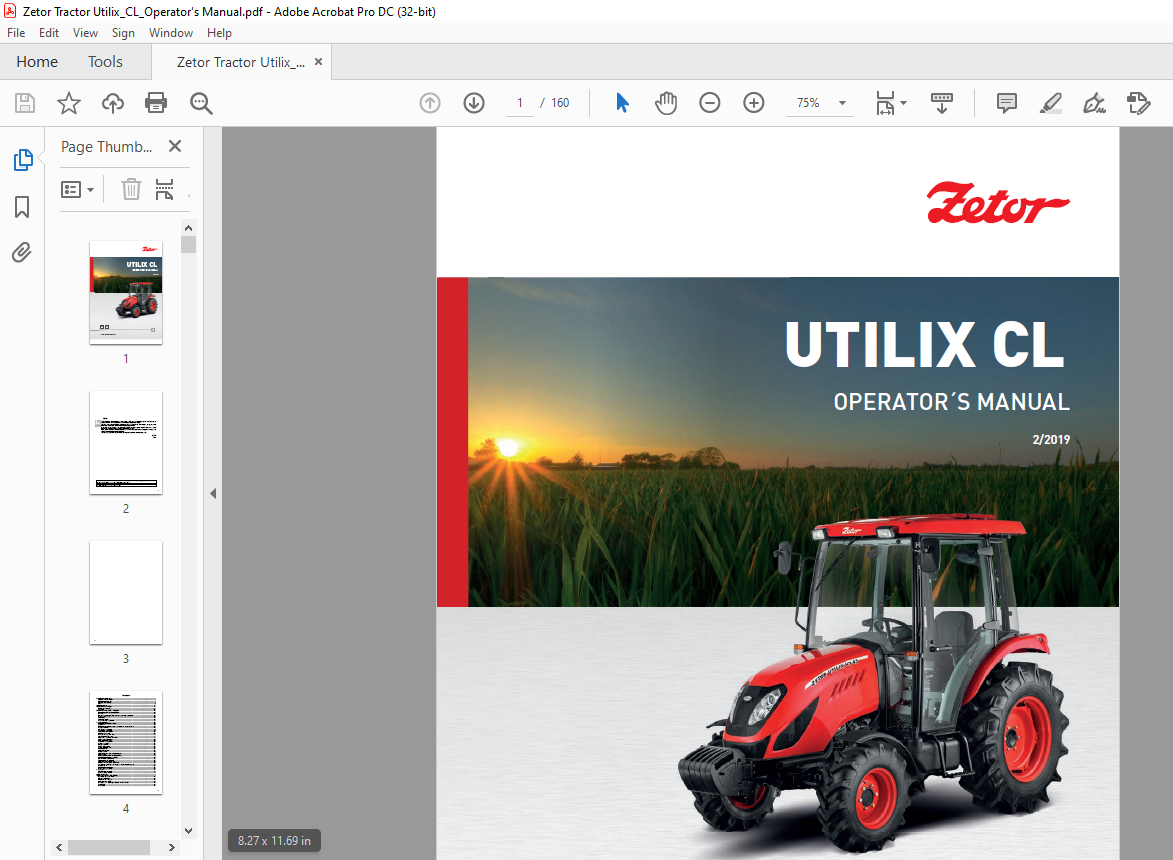Open the Sign document pen icon
This screenshot has height=860, width=1173.
[1094, 103]
